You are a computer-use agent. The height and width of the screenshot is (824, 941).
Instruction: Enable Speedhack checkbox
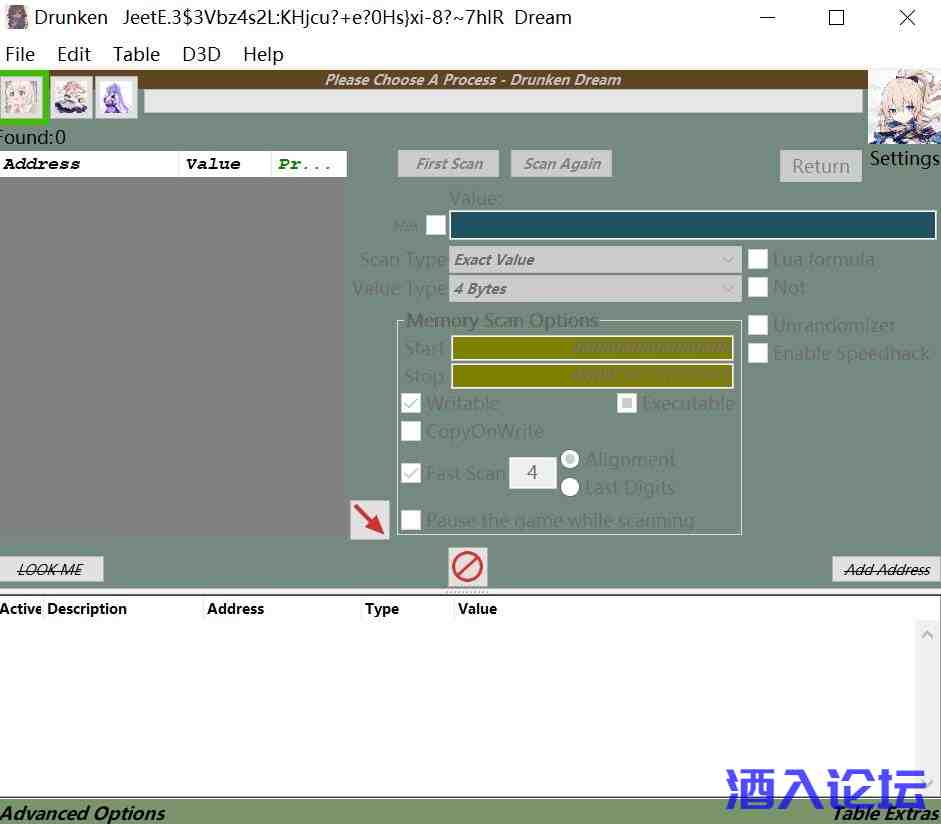point(758,353)
